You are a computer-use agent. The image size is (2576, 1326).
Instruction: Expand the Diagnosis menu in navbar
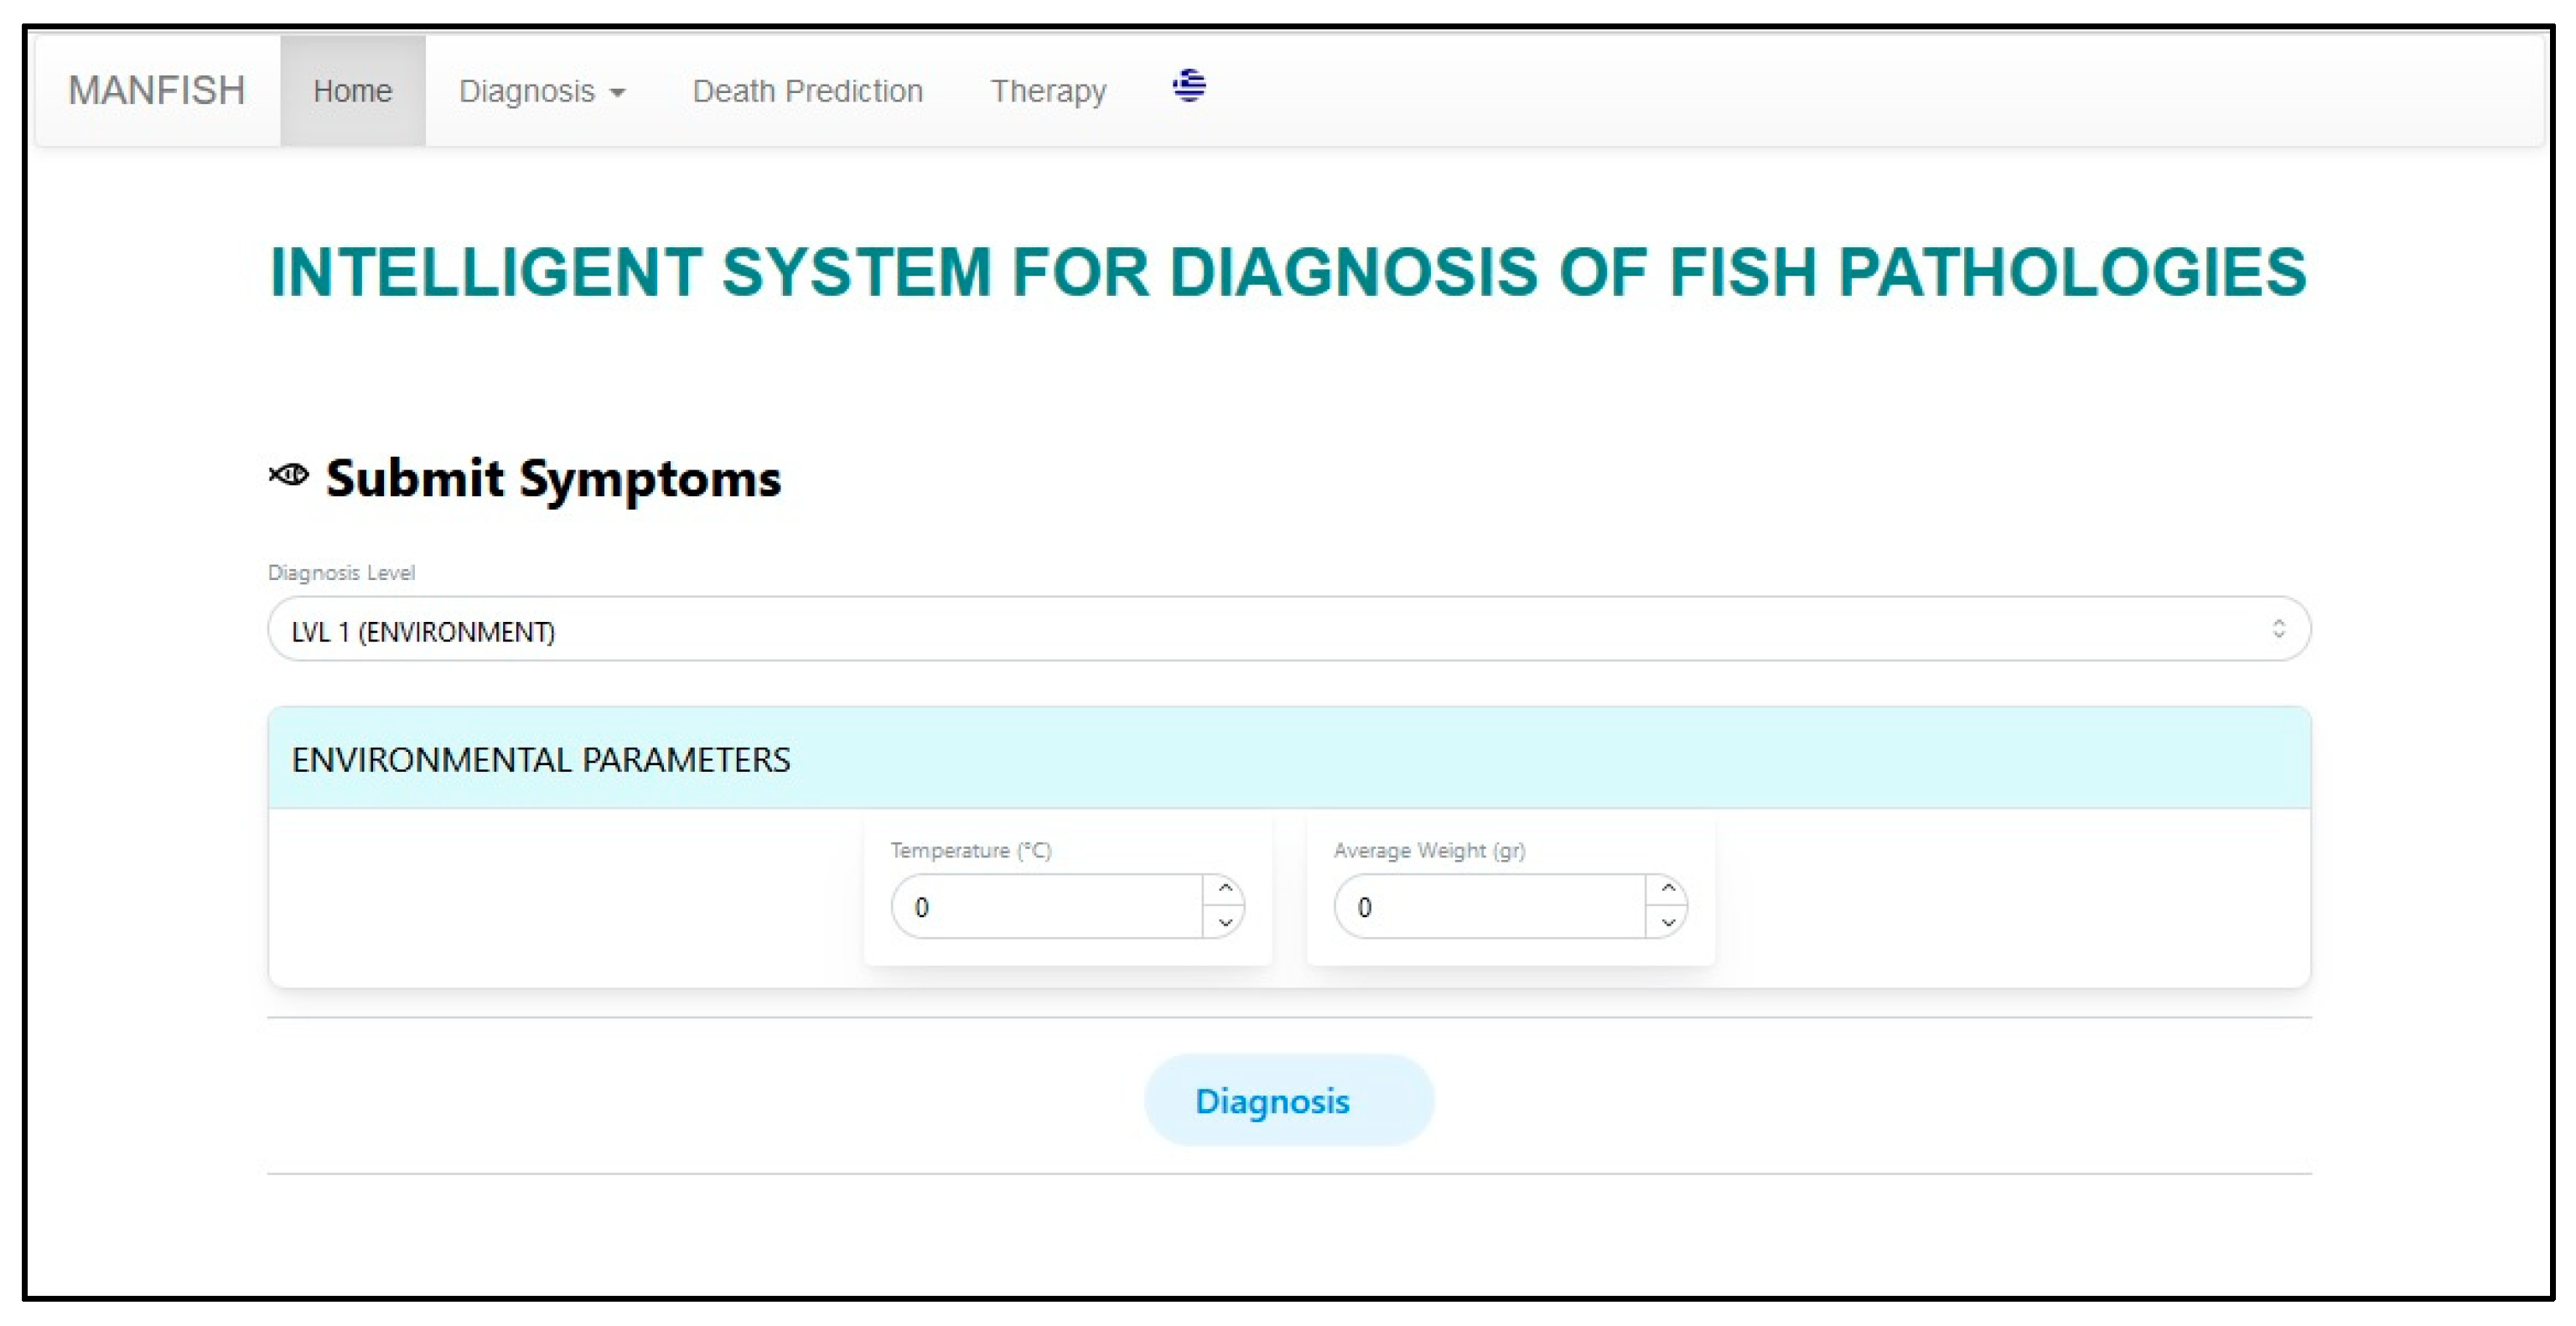541,91
